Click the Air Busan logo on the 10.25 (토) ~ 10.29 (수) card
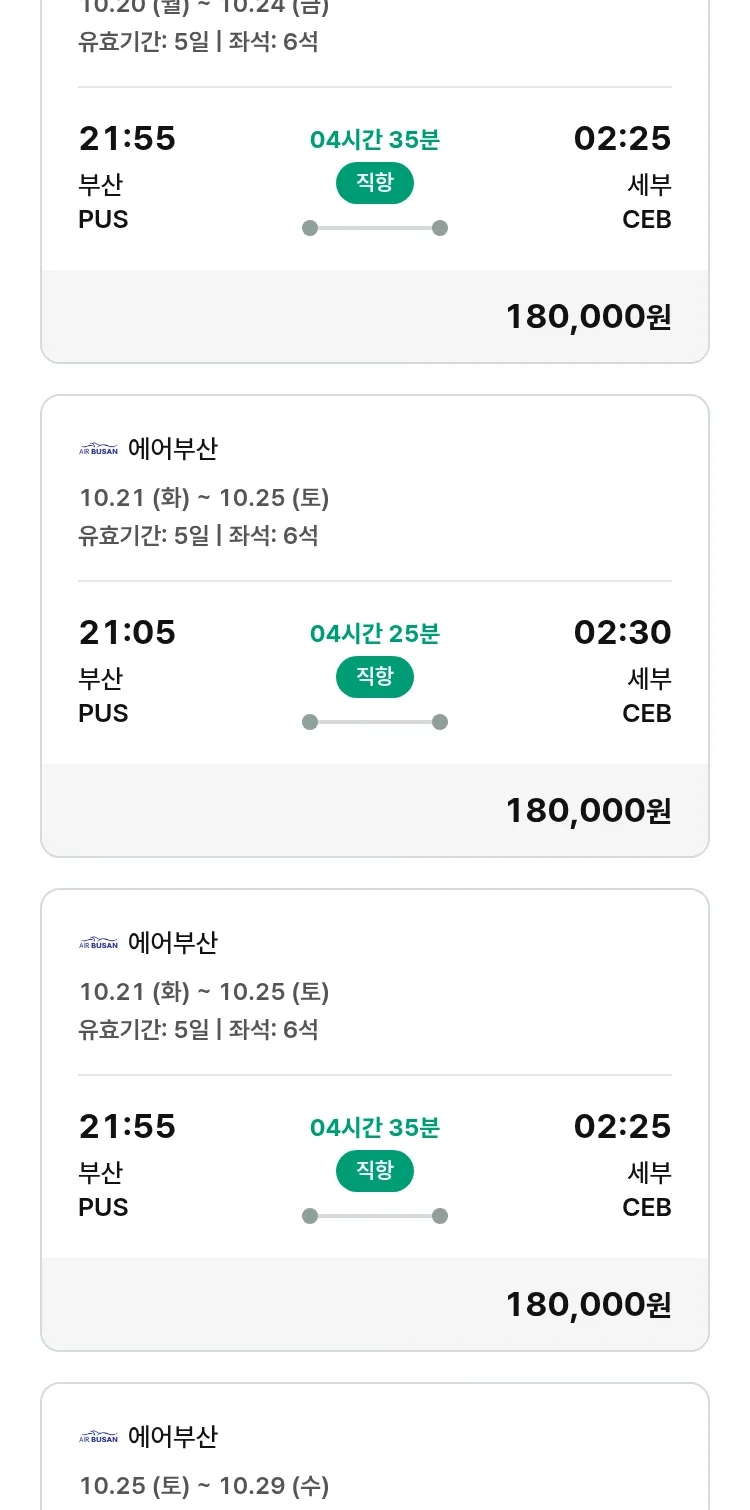The image size is (750, 1510). tap(98, 1437)
